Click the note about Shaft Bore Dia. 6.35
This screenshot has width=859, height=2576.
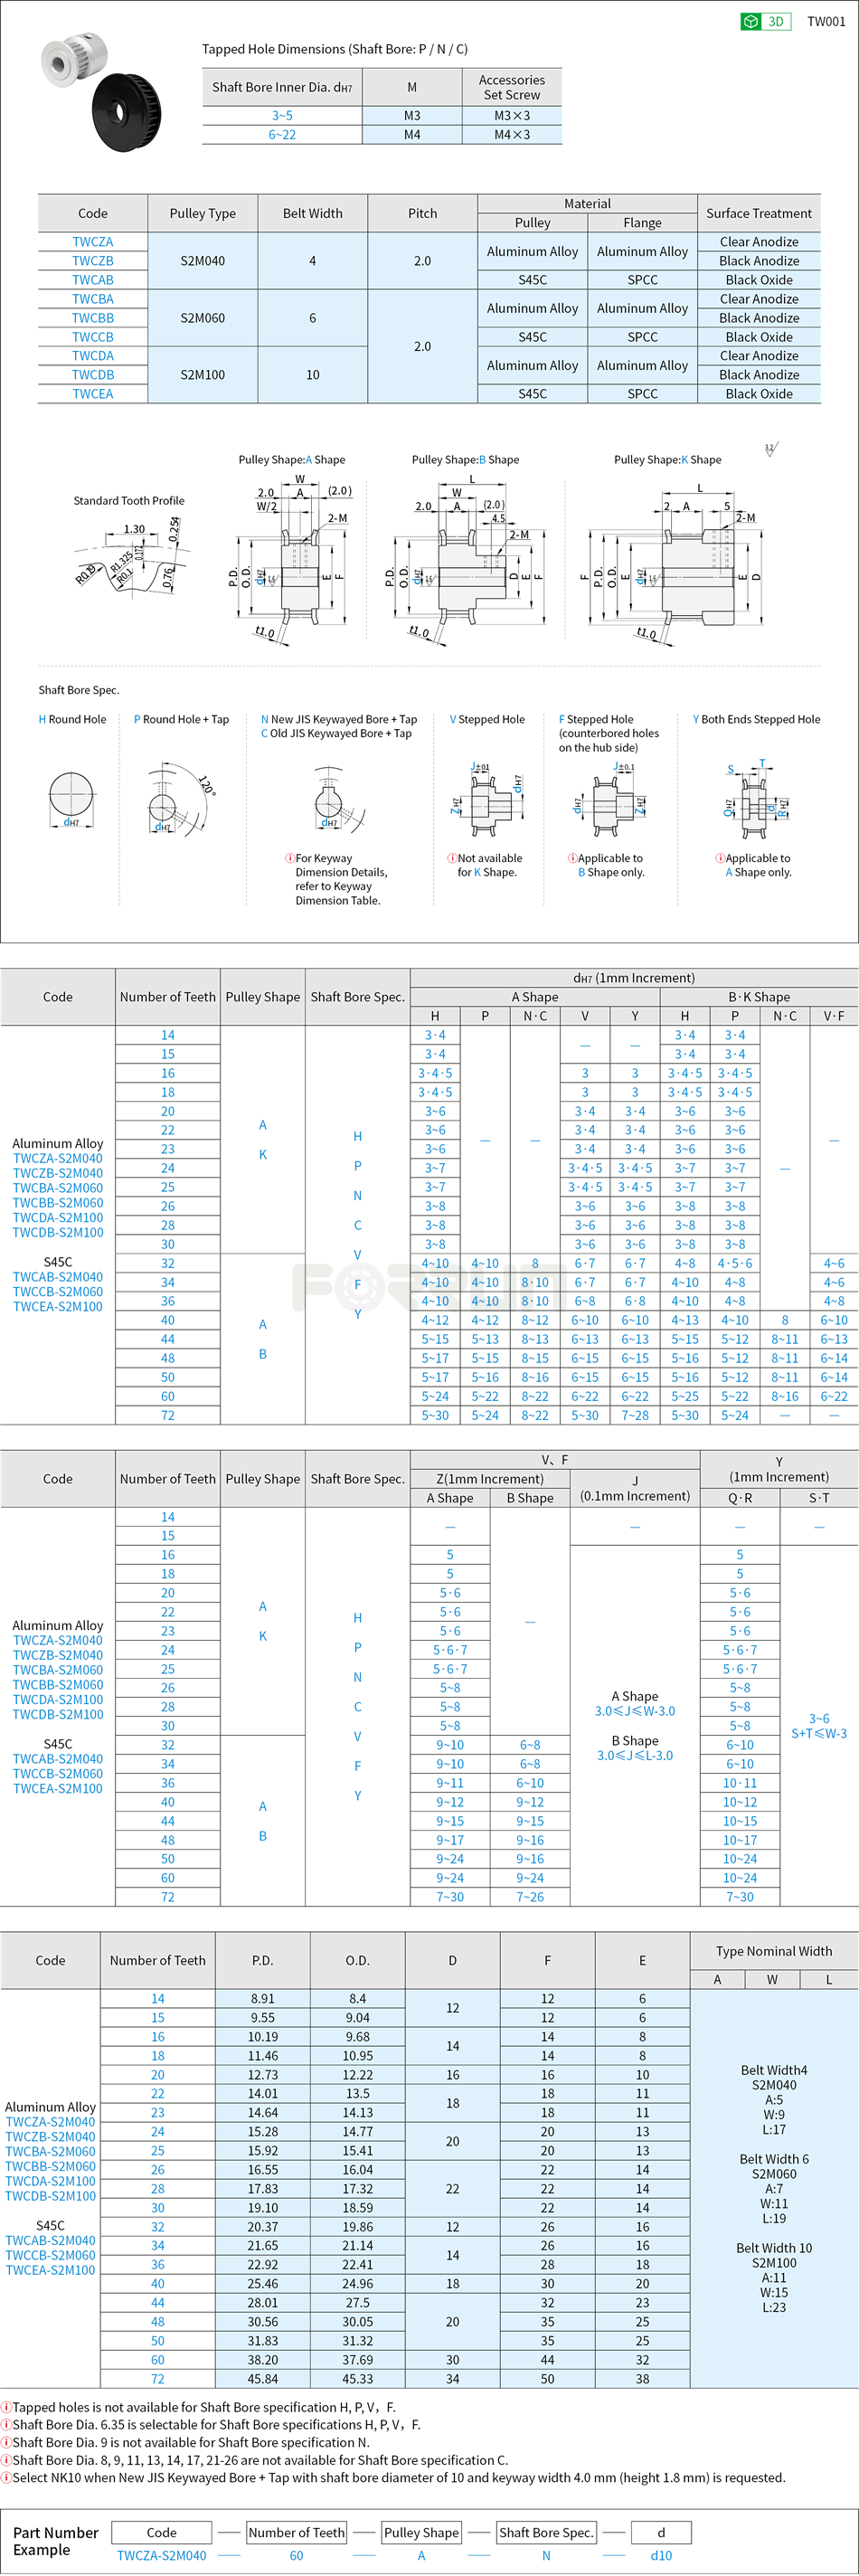[211, 2424]
